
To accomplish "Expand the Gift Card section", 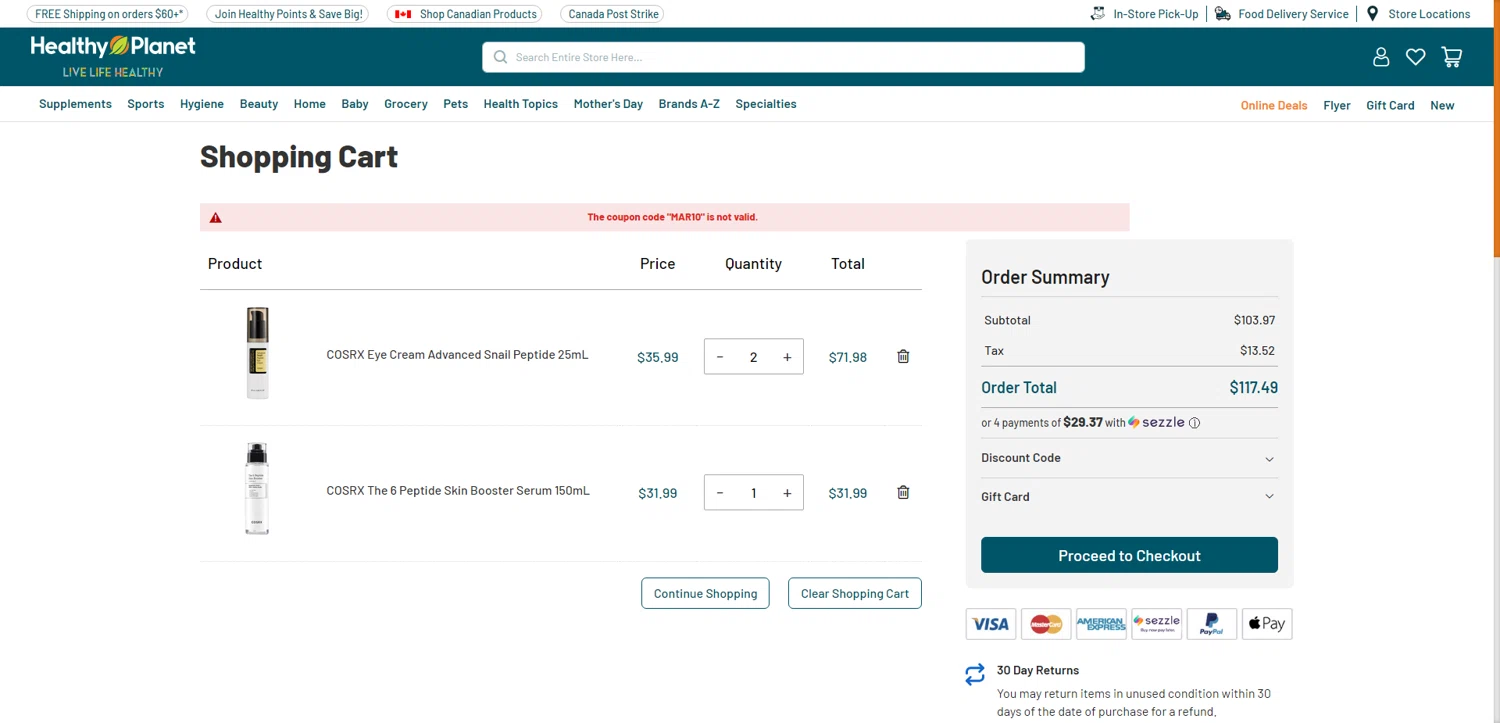I will 1129,497.
